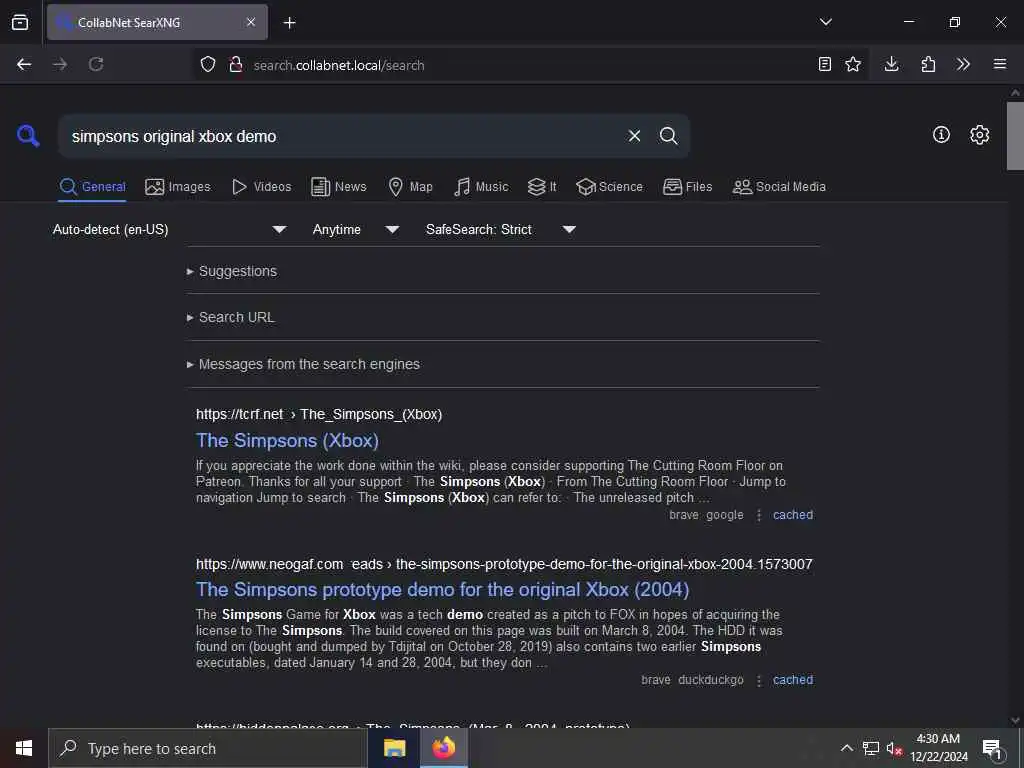Open Firefox application hamburger menu
Viewport: 1024px width, 768px height.
click(1000, 64)
